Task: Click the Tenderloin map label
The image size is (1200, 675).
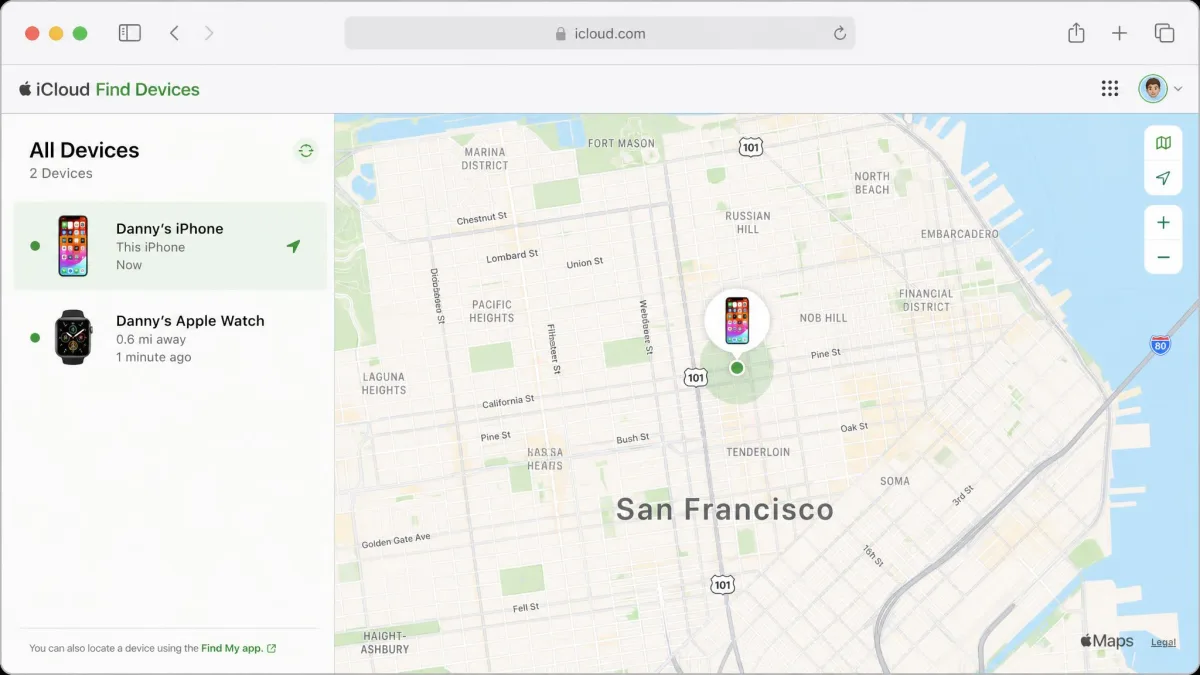Action: [758, 452]
